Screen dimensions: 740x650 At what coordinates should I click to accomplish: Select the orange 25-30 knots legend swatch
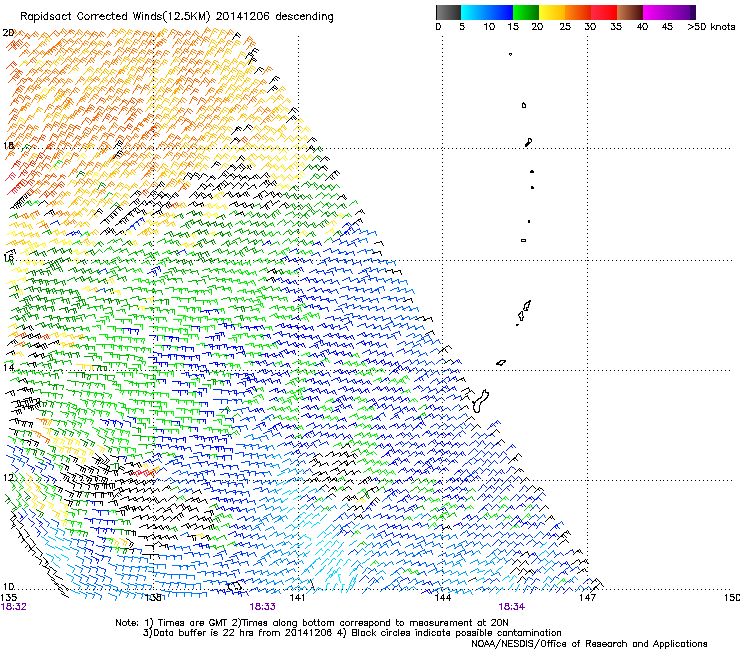pyautogui.click(x=578, y=12)
